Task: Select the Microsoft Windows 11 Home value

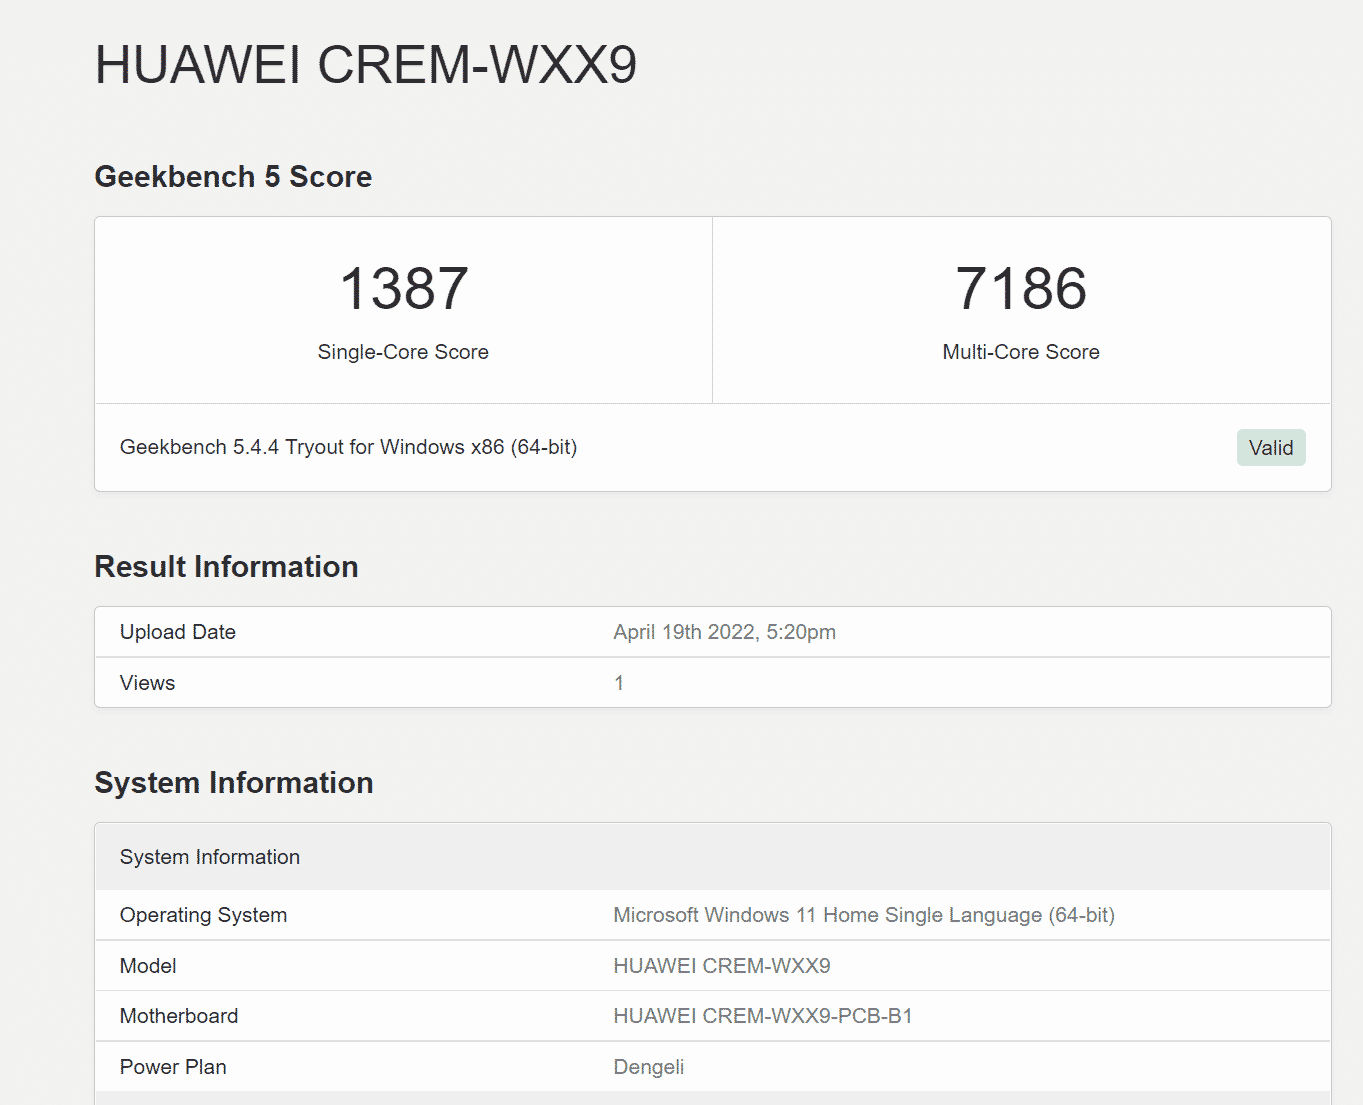Action: coord(863,915)
